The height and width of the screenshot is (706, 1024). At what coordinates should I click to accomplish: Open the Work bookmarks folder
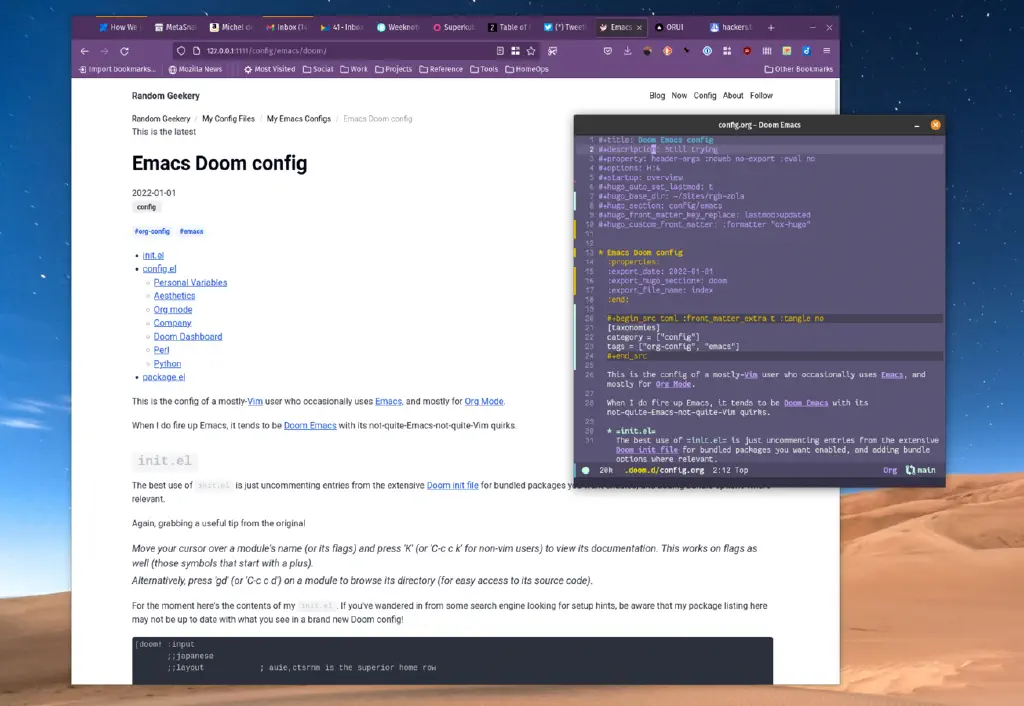(353, 69)
